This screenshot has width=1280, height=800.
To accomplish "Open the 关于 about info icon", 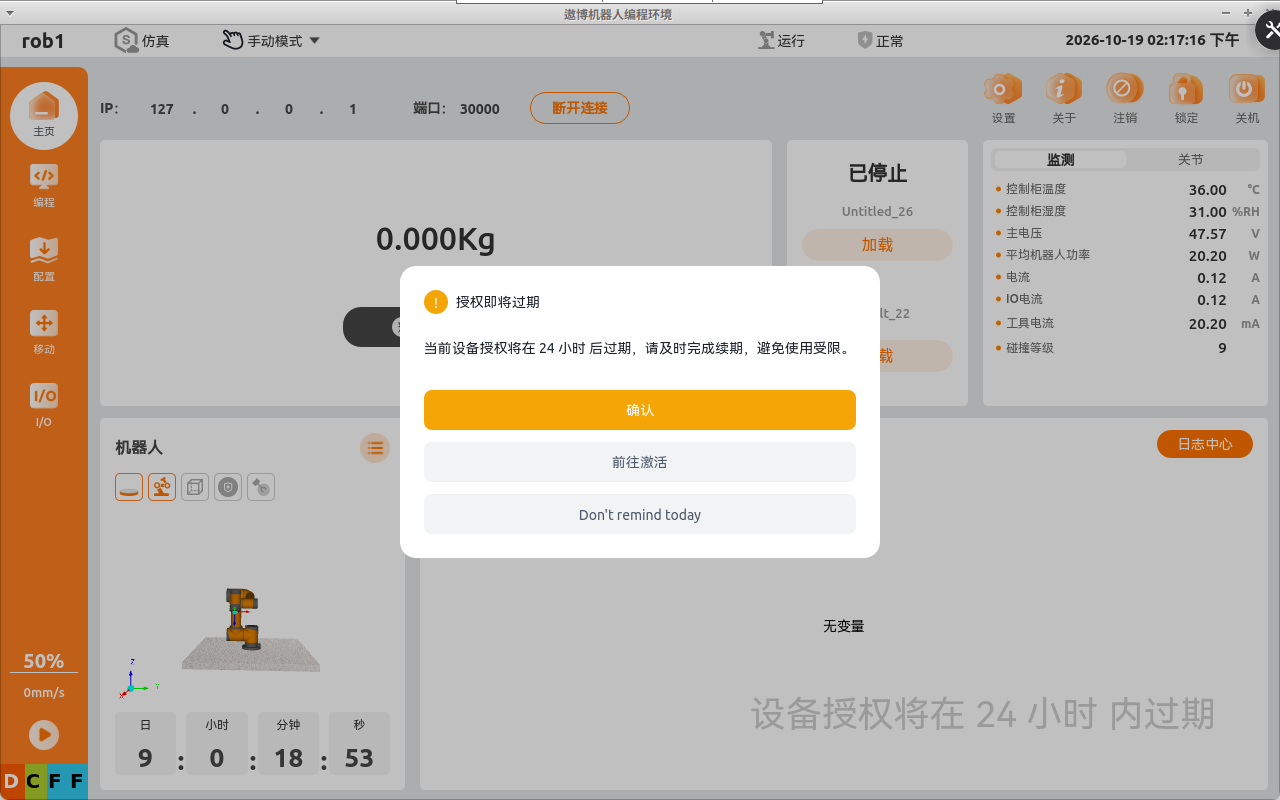I will pos(1064,99).
